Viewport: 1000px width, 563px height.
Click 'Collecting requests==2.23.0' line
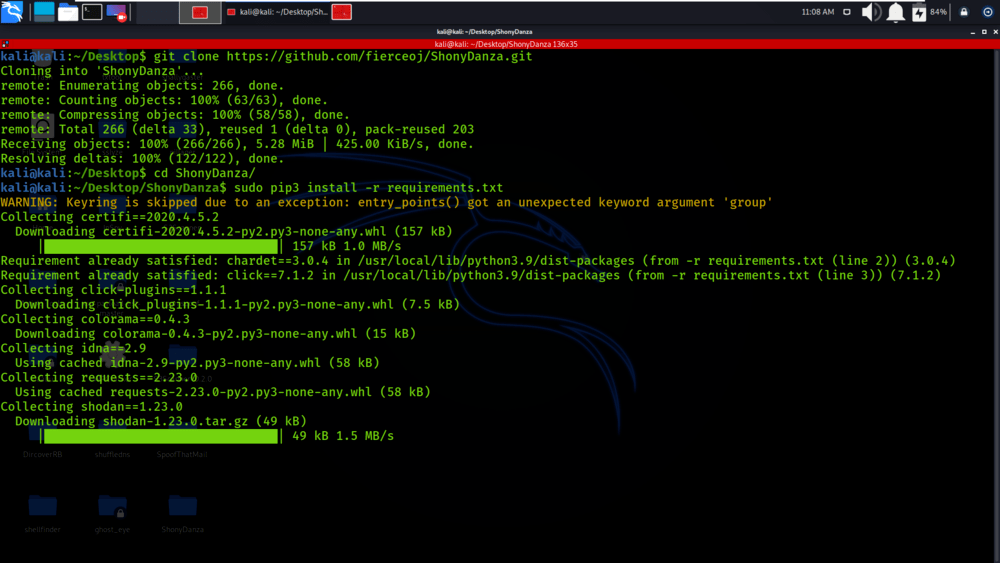click(99, 377)
